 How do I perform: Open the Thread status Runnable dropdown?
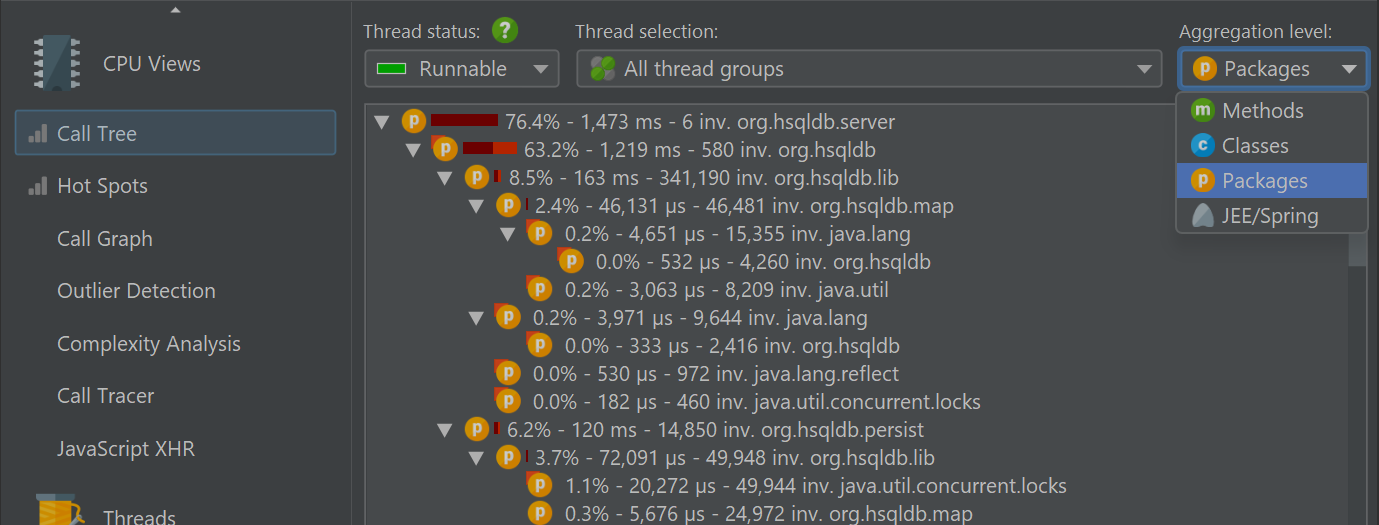461,69
